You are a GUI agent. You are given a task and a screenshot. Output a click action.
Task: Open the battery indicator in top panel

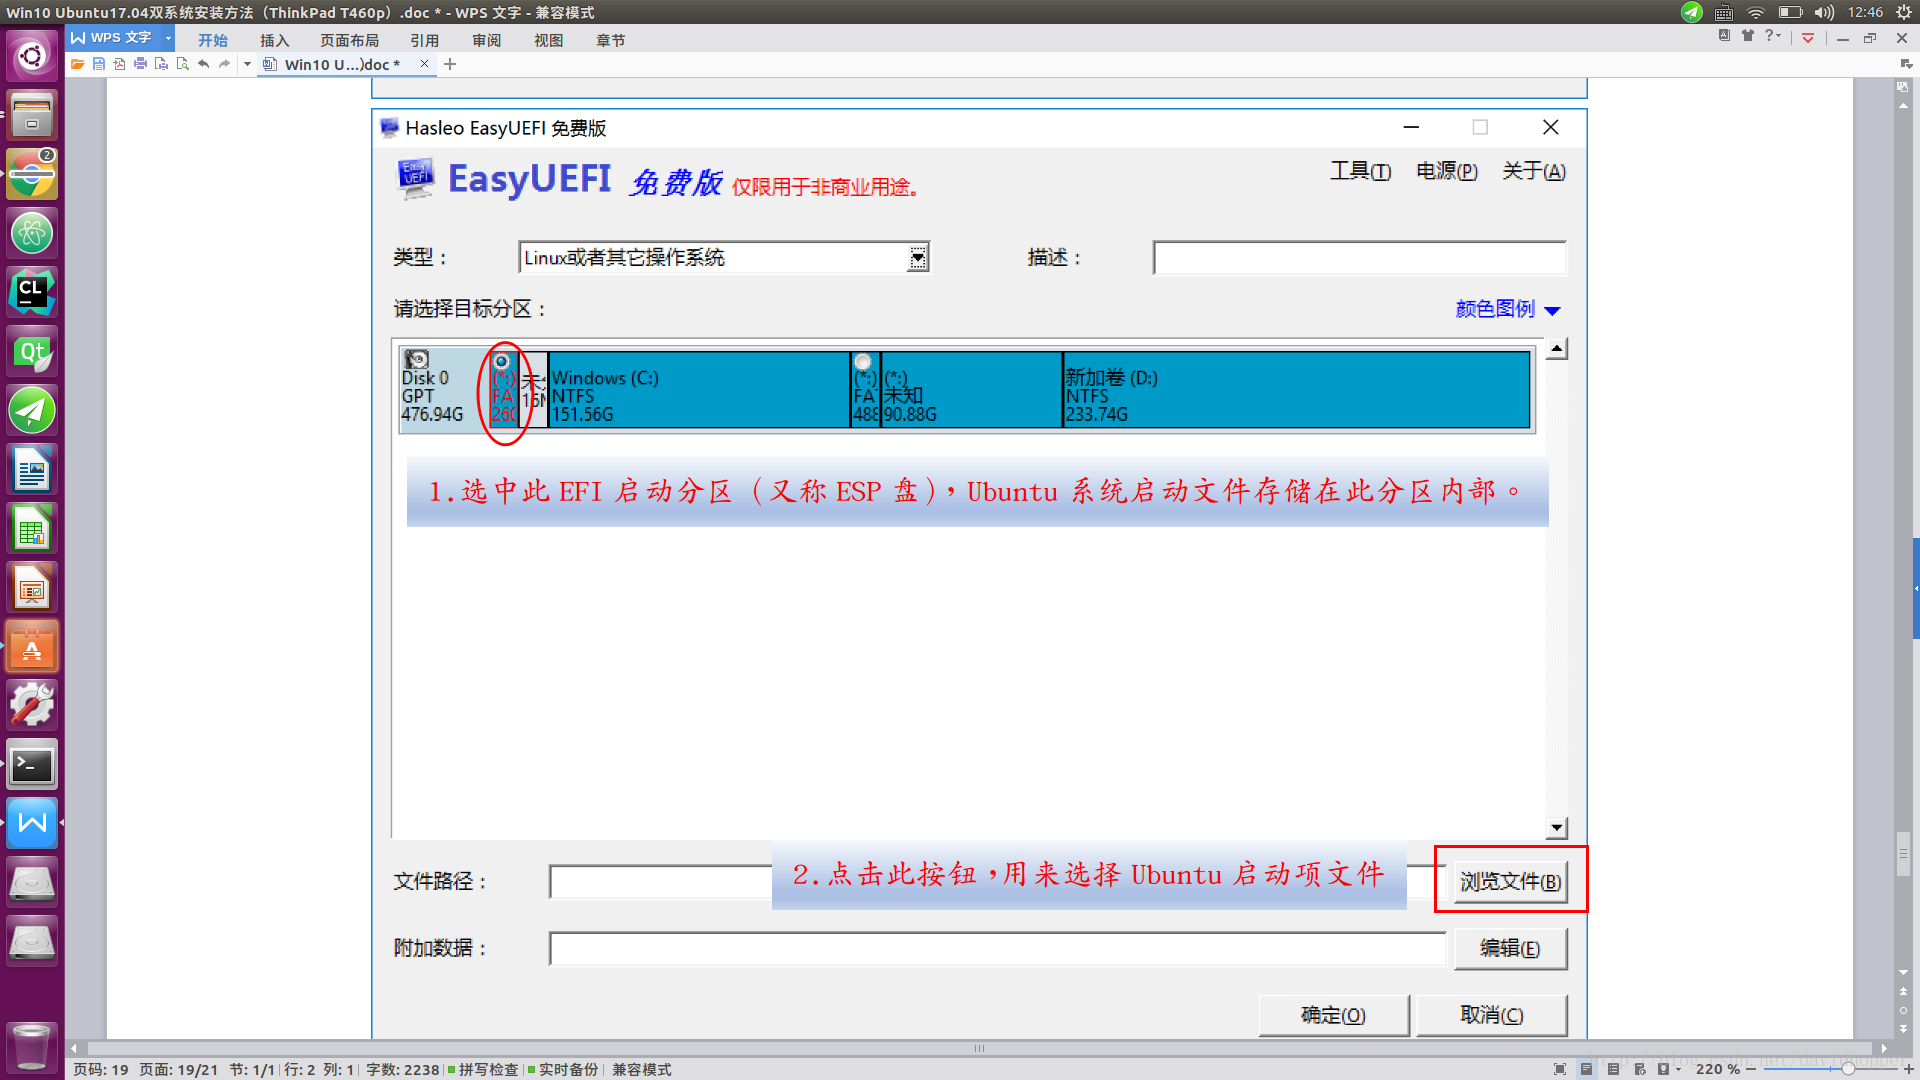(x=1790, y=12)
